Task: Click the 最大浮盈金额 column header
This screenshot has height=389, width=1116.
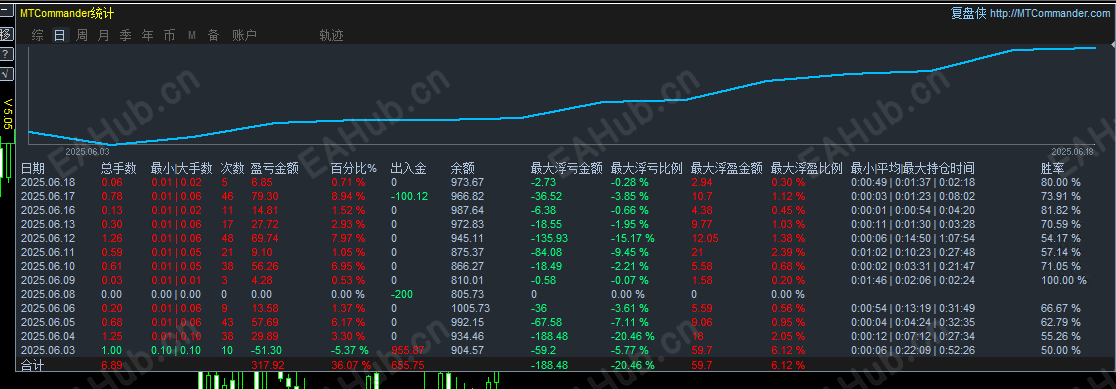Action: tap(727, 169)
